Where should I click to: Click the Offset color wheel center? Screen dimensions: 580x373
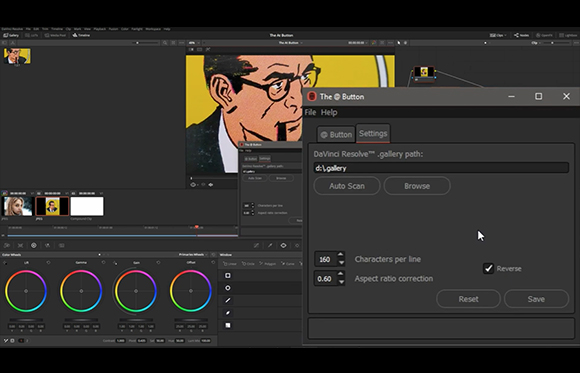click(191, 291)
